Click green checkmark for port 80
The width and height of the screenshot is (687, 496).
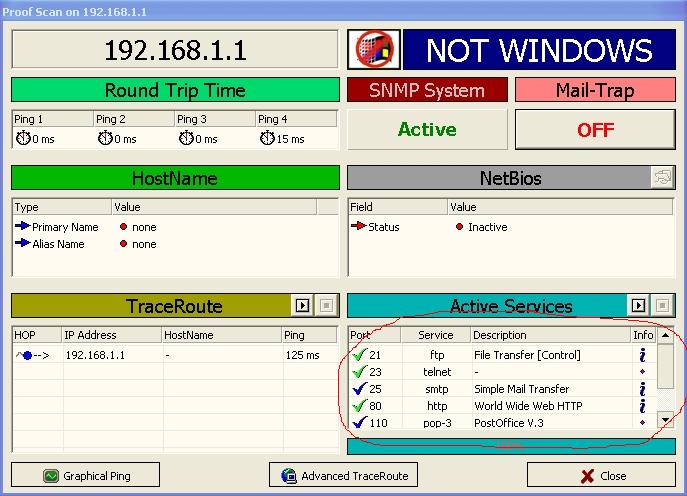click(x=359, y=405)
